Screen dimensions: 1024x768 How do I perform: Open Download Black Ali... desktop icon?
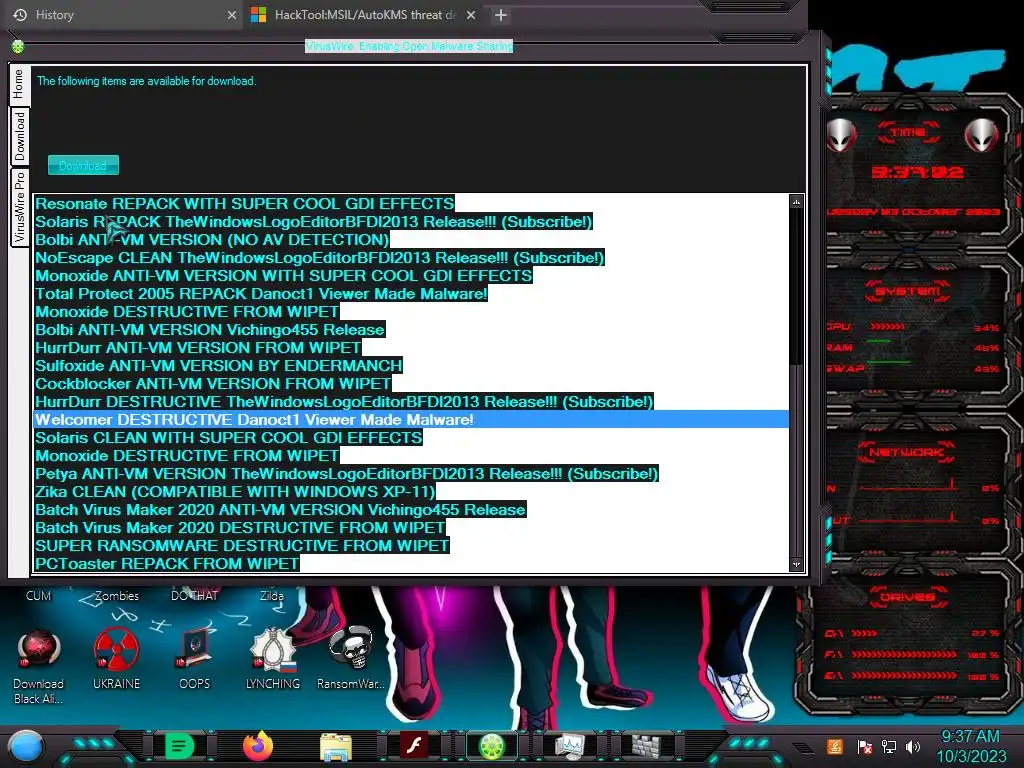tap(39, 666)
